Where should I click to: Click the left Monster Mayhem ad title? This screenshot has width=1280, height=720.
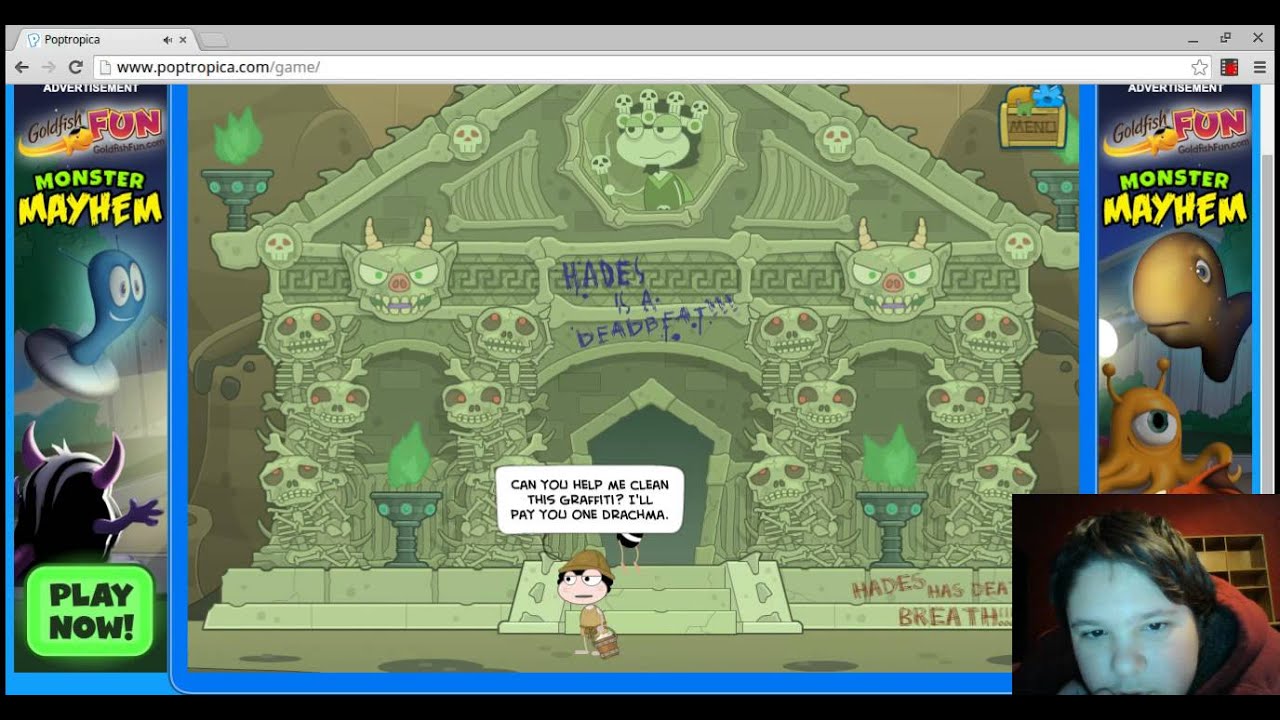click(91, 198)
